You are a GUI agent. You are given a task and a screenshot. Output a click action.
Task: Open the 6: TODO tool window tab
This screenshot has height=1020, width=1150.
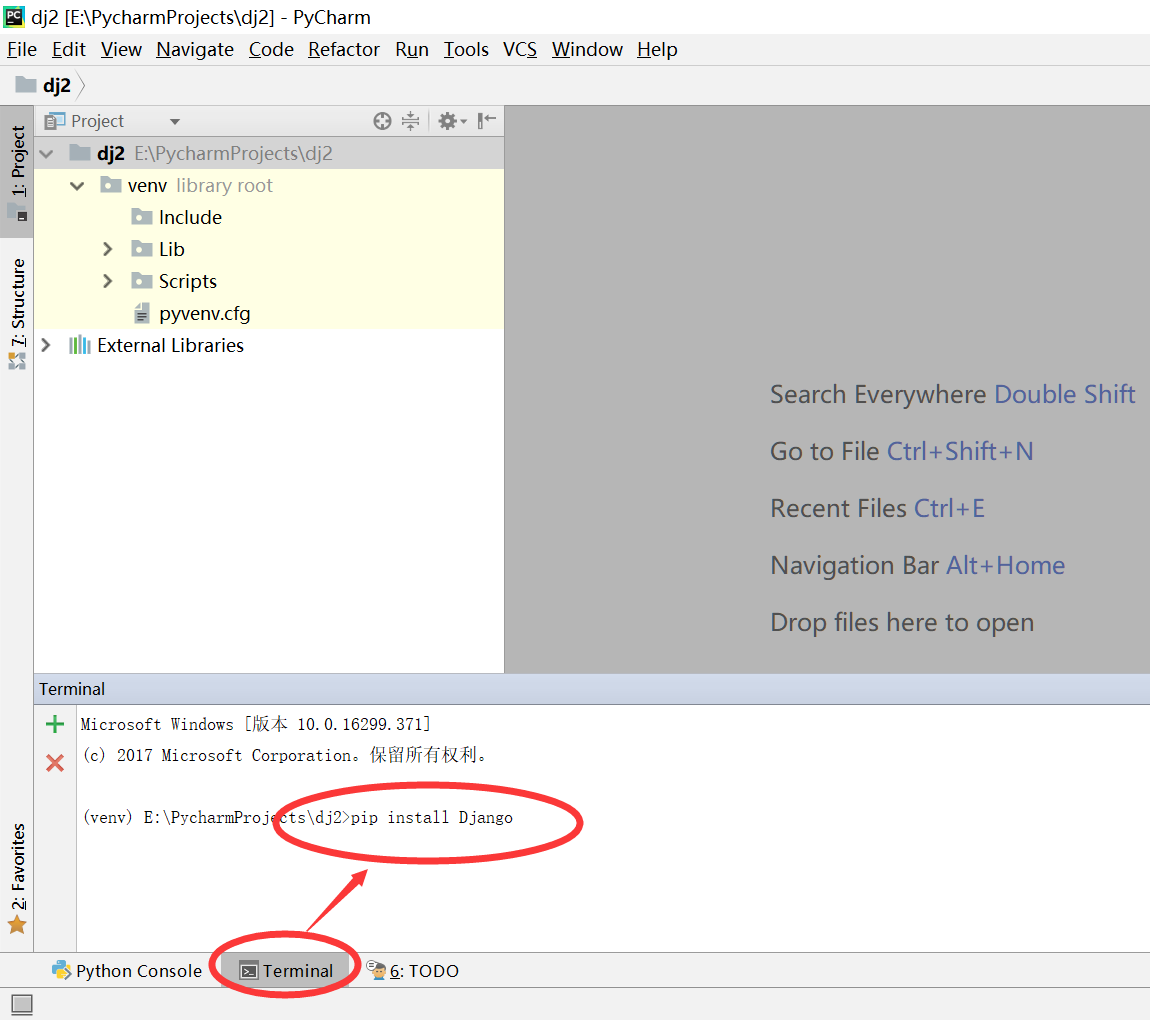click(x=413, y=971)
